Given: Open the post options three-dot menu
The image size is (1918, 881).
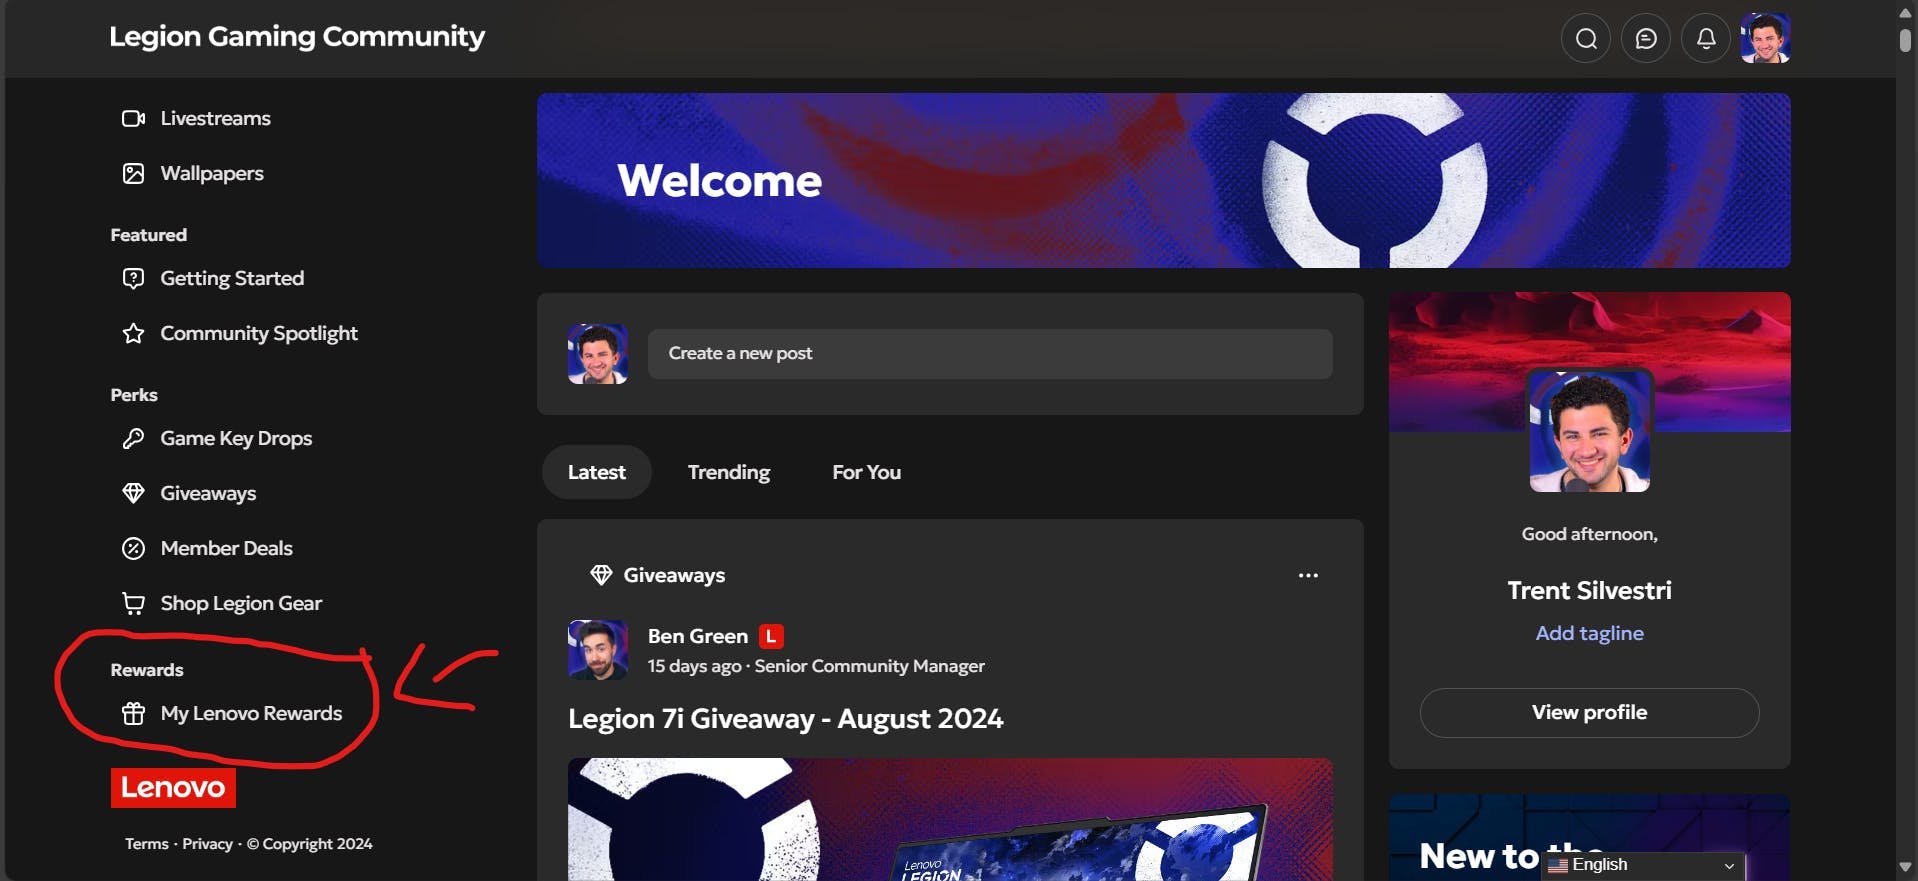Looking at the screenshot, I should click(1308, 575).
